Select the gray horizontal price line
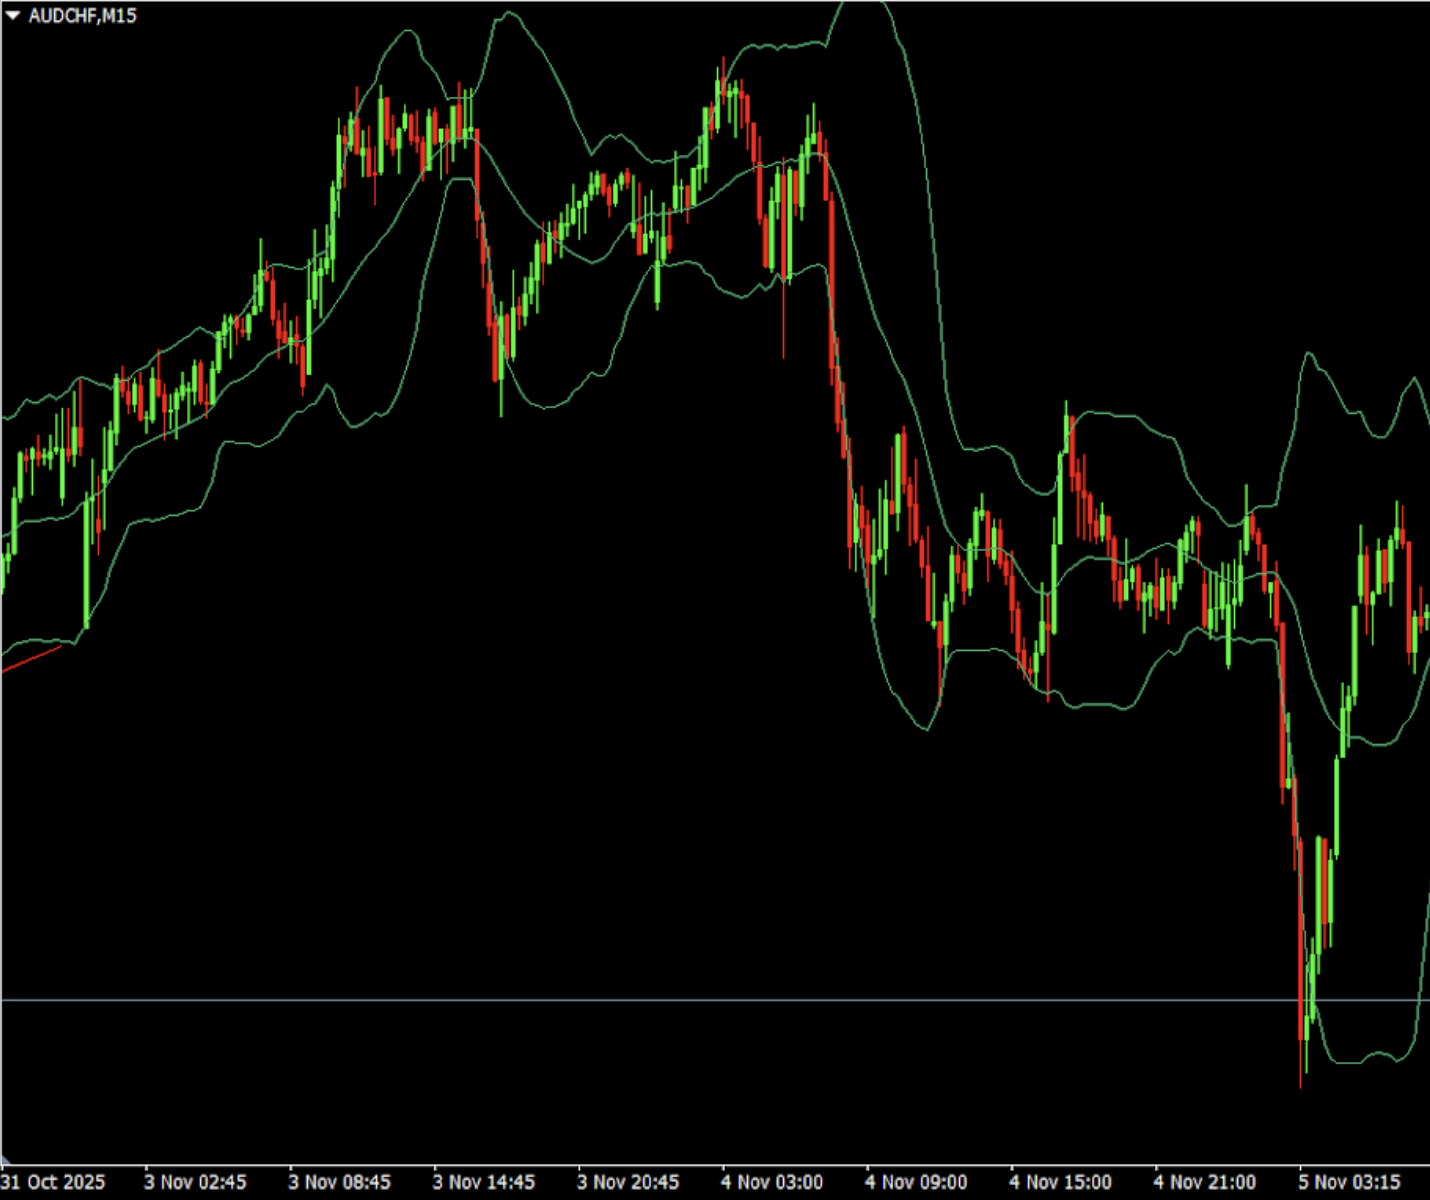This screenshot has height=1200, width=1430. coord(700,999)
